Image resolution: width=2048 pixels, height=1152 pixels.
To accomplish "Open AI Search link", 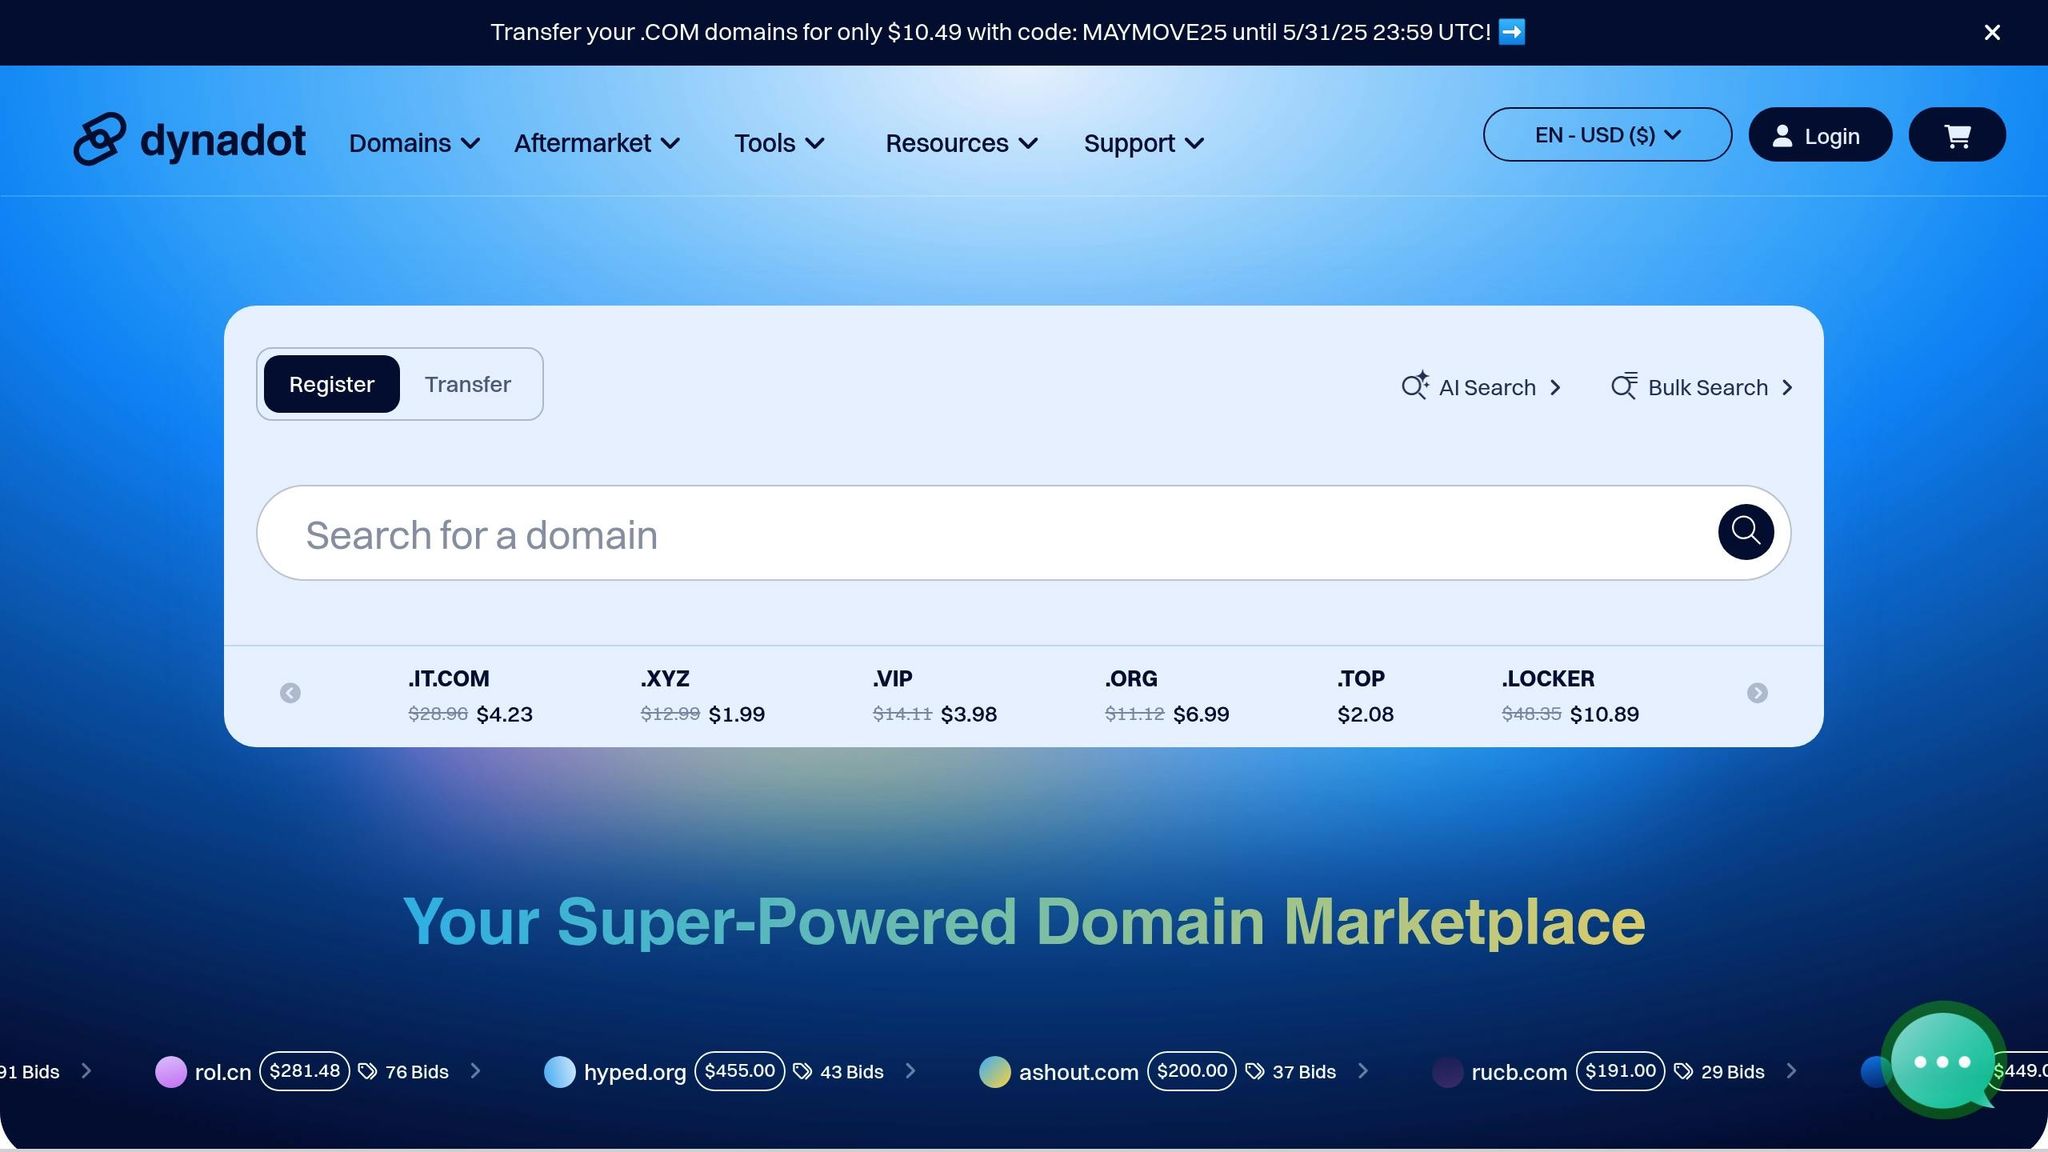I will point(1482,387).
